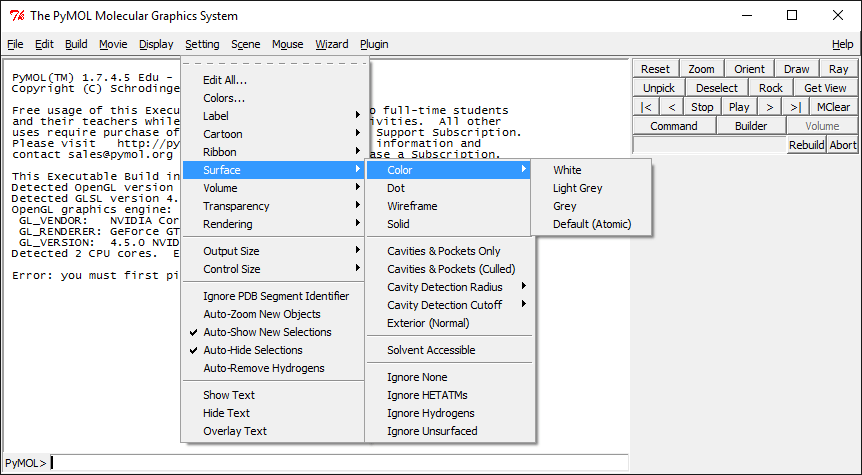Enable Auto-Remove Hydrogens
The image size is (862, 475).
(273, 368)
